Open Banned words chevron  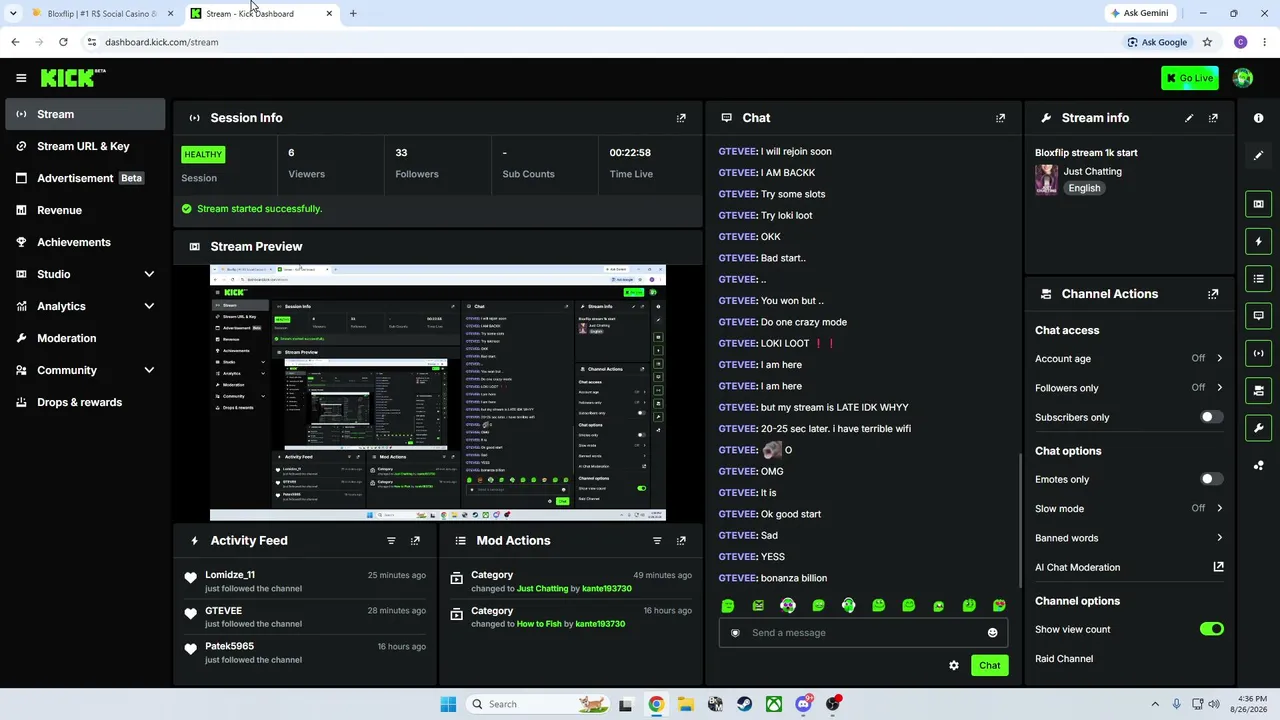[x=1219, y=538]
